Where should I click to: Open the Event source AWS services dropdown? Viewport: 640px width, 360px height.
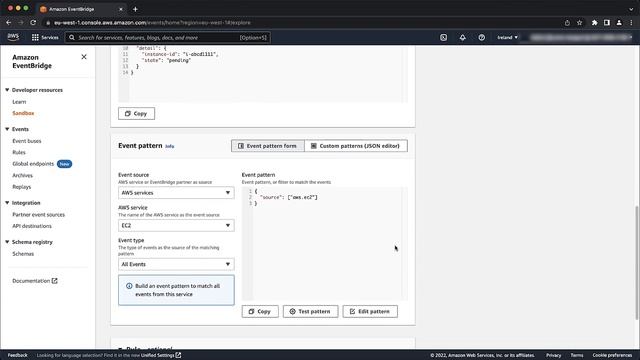(176, 193)
